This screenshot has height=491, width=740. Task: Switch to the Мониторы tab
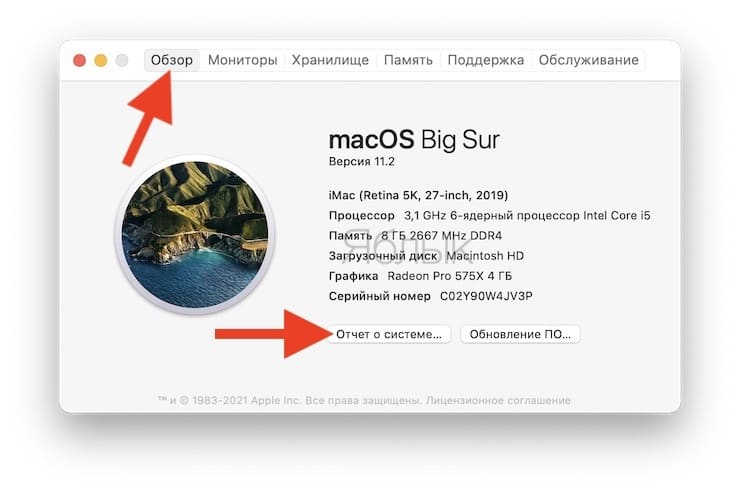[x=243, y=60]
